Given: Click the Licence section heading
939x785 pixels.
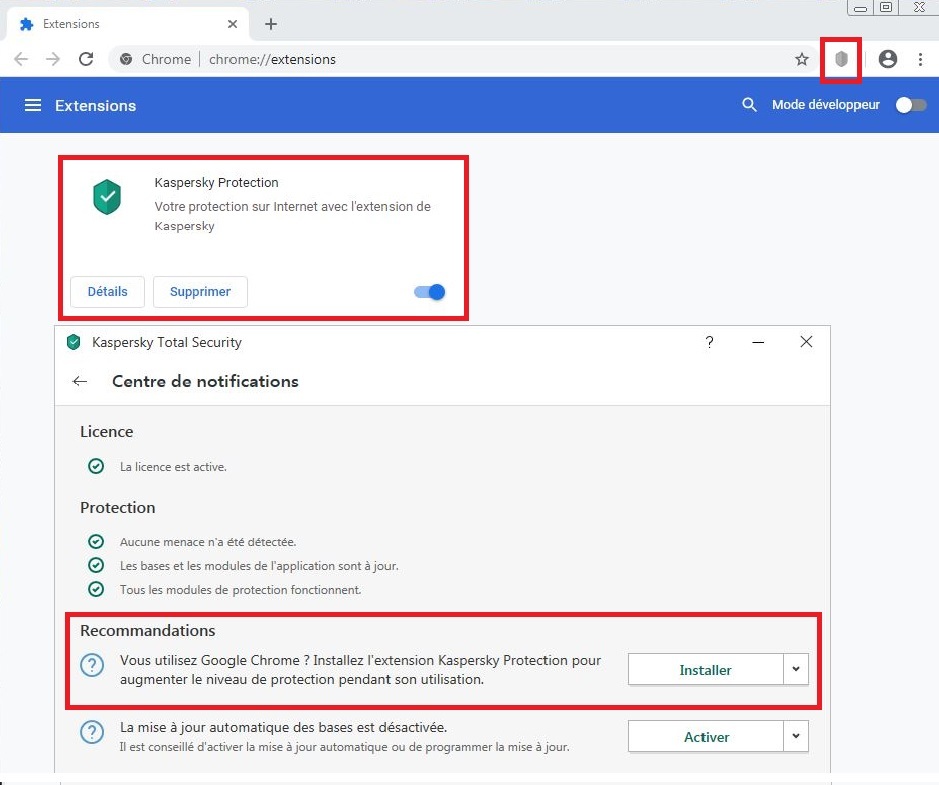Looking at the screenshot, I should pyautogui.click(x=107, y=432).
